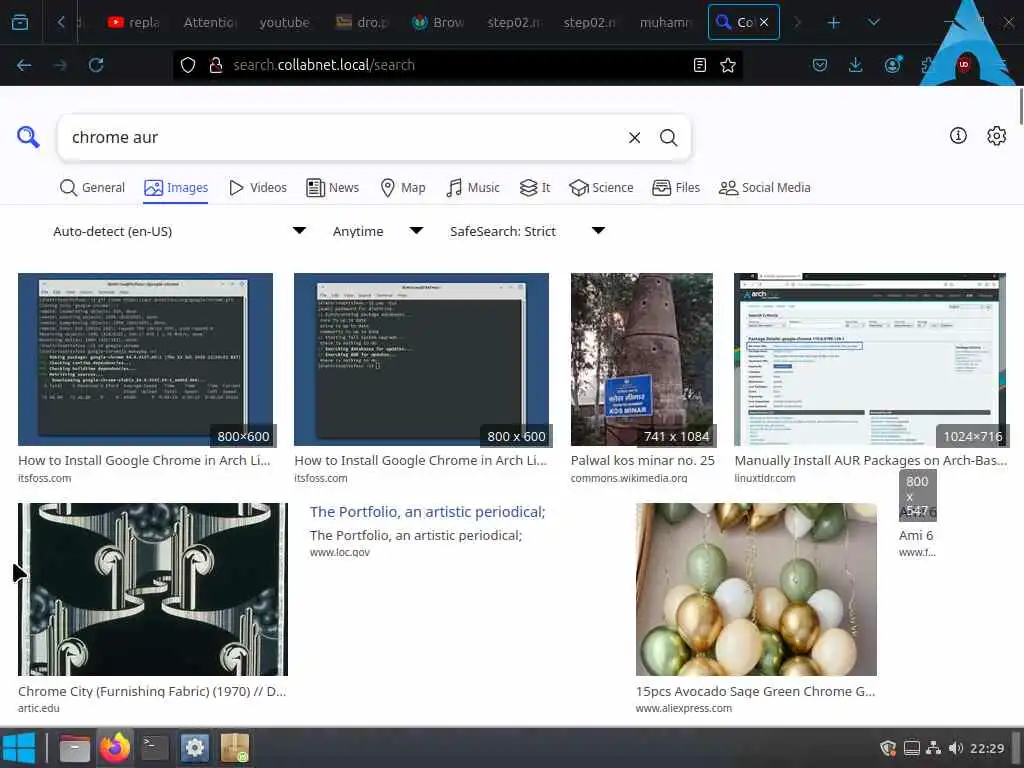This screenshot has height=768, width=1024.
Task: Open the file manager from the taskbar
Action: [74, 748]
